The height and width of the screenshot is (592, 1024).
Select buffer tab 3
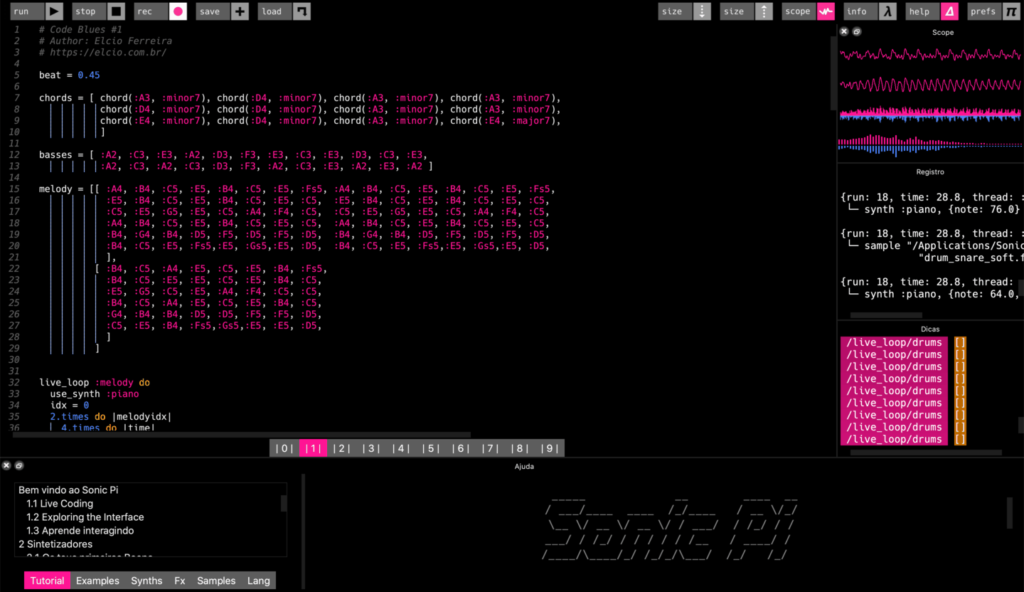371,448
